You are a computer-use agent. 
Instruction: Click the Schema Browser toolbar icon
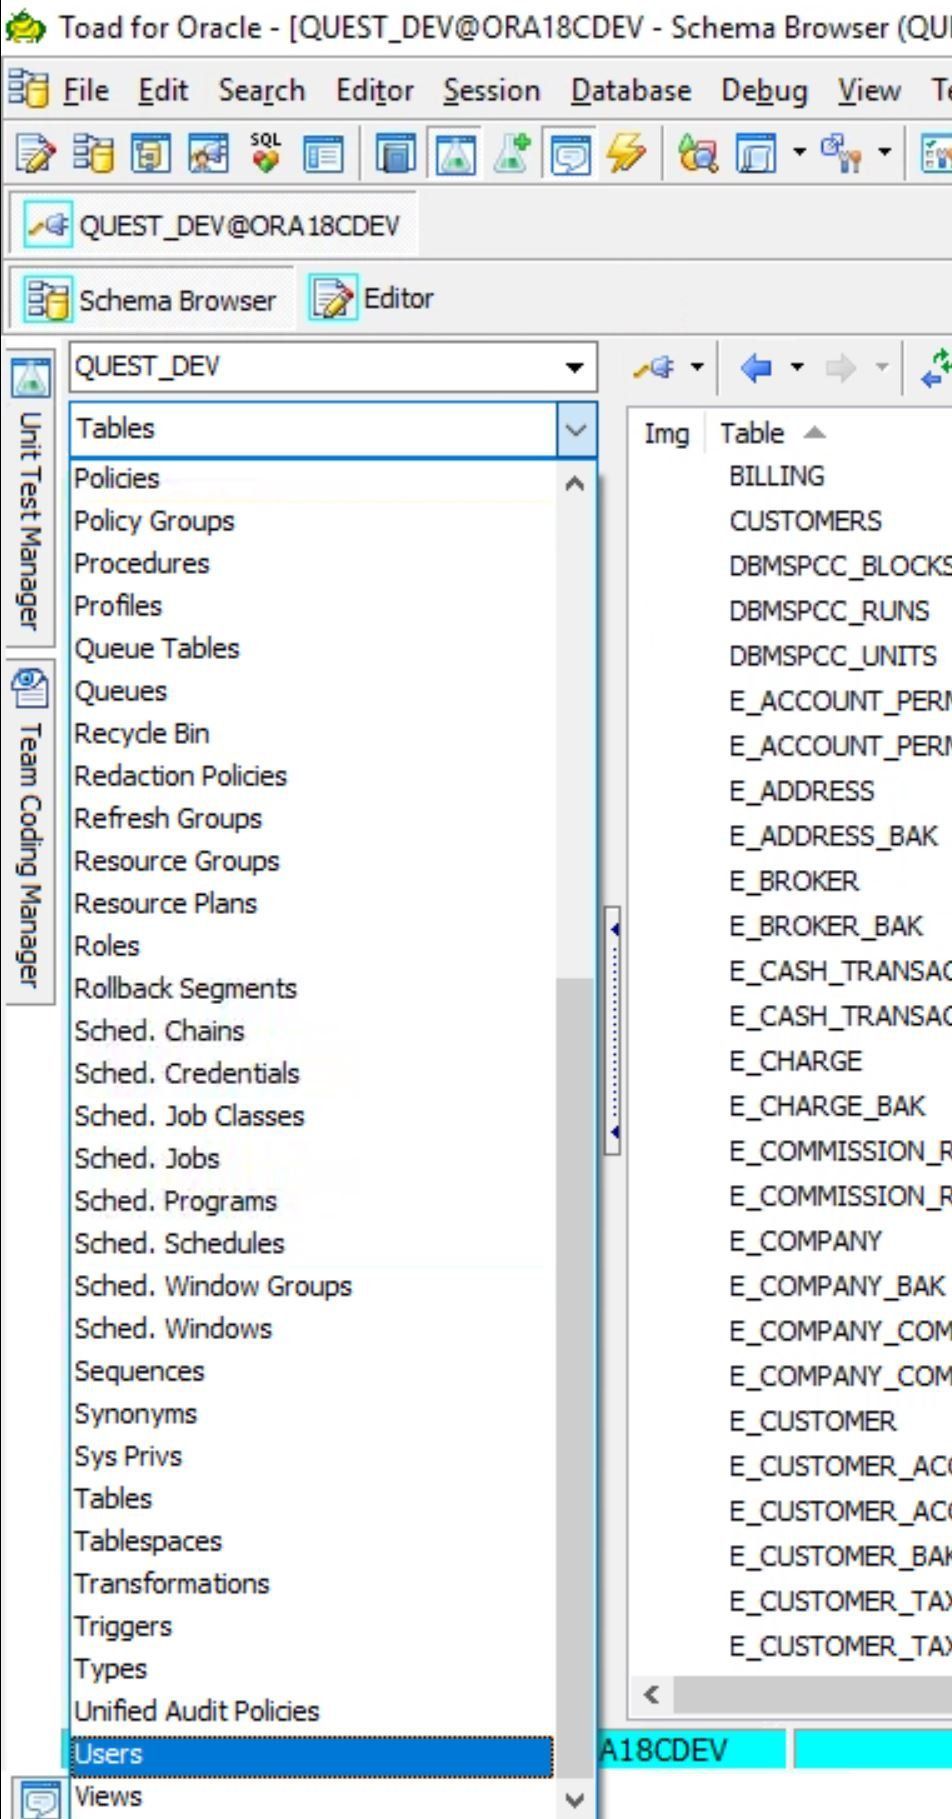(94, 154)
